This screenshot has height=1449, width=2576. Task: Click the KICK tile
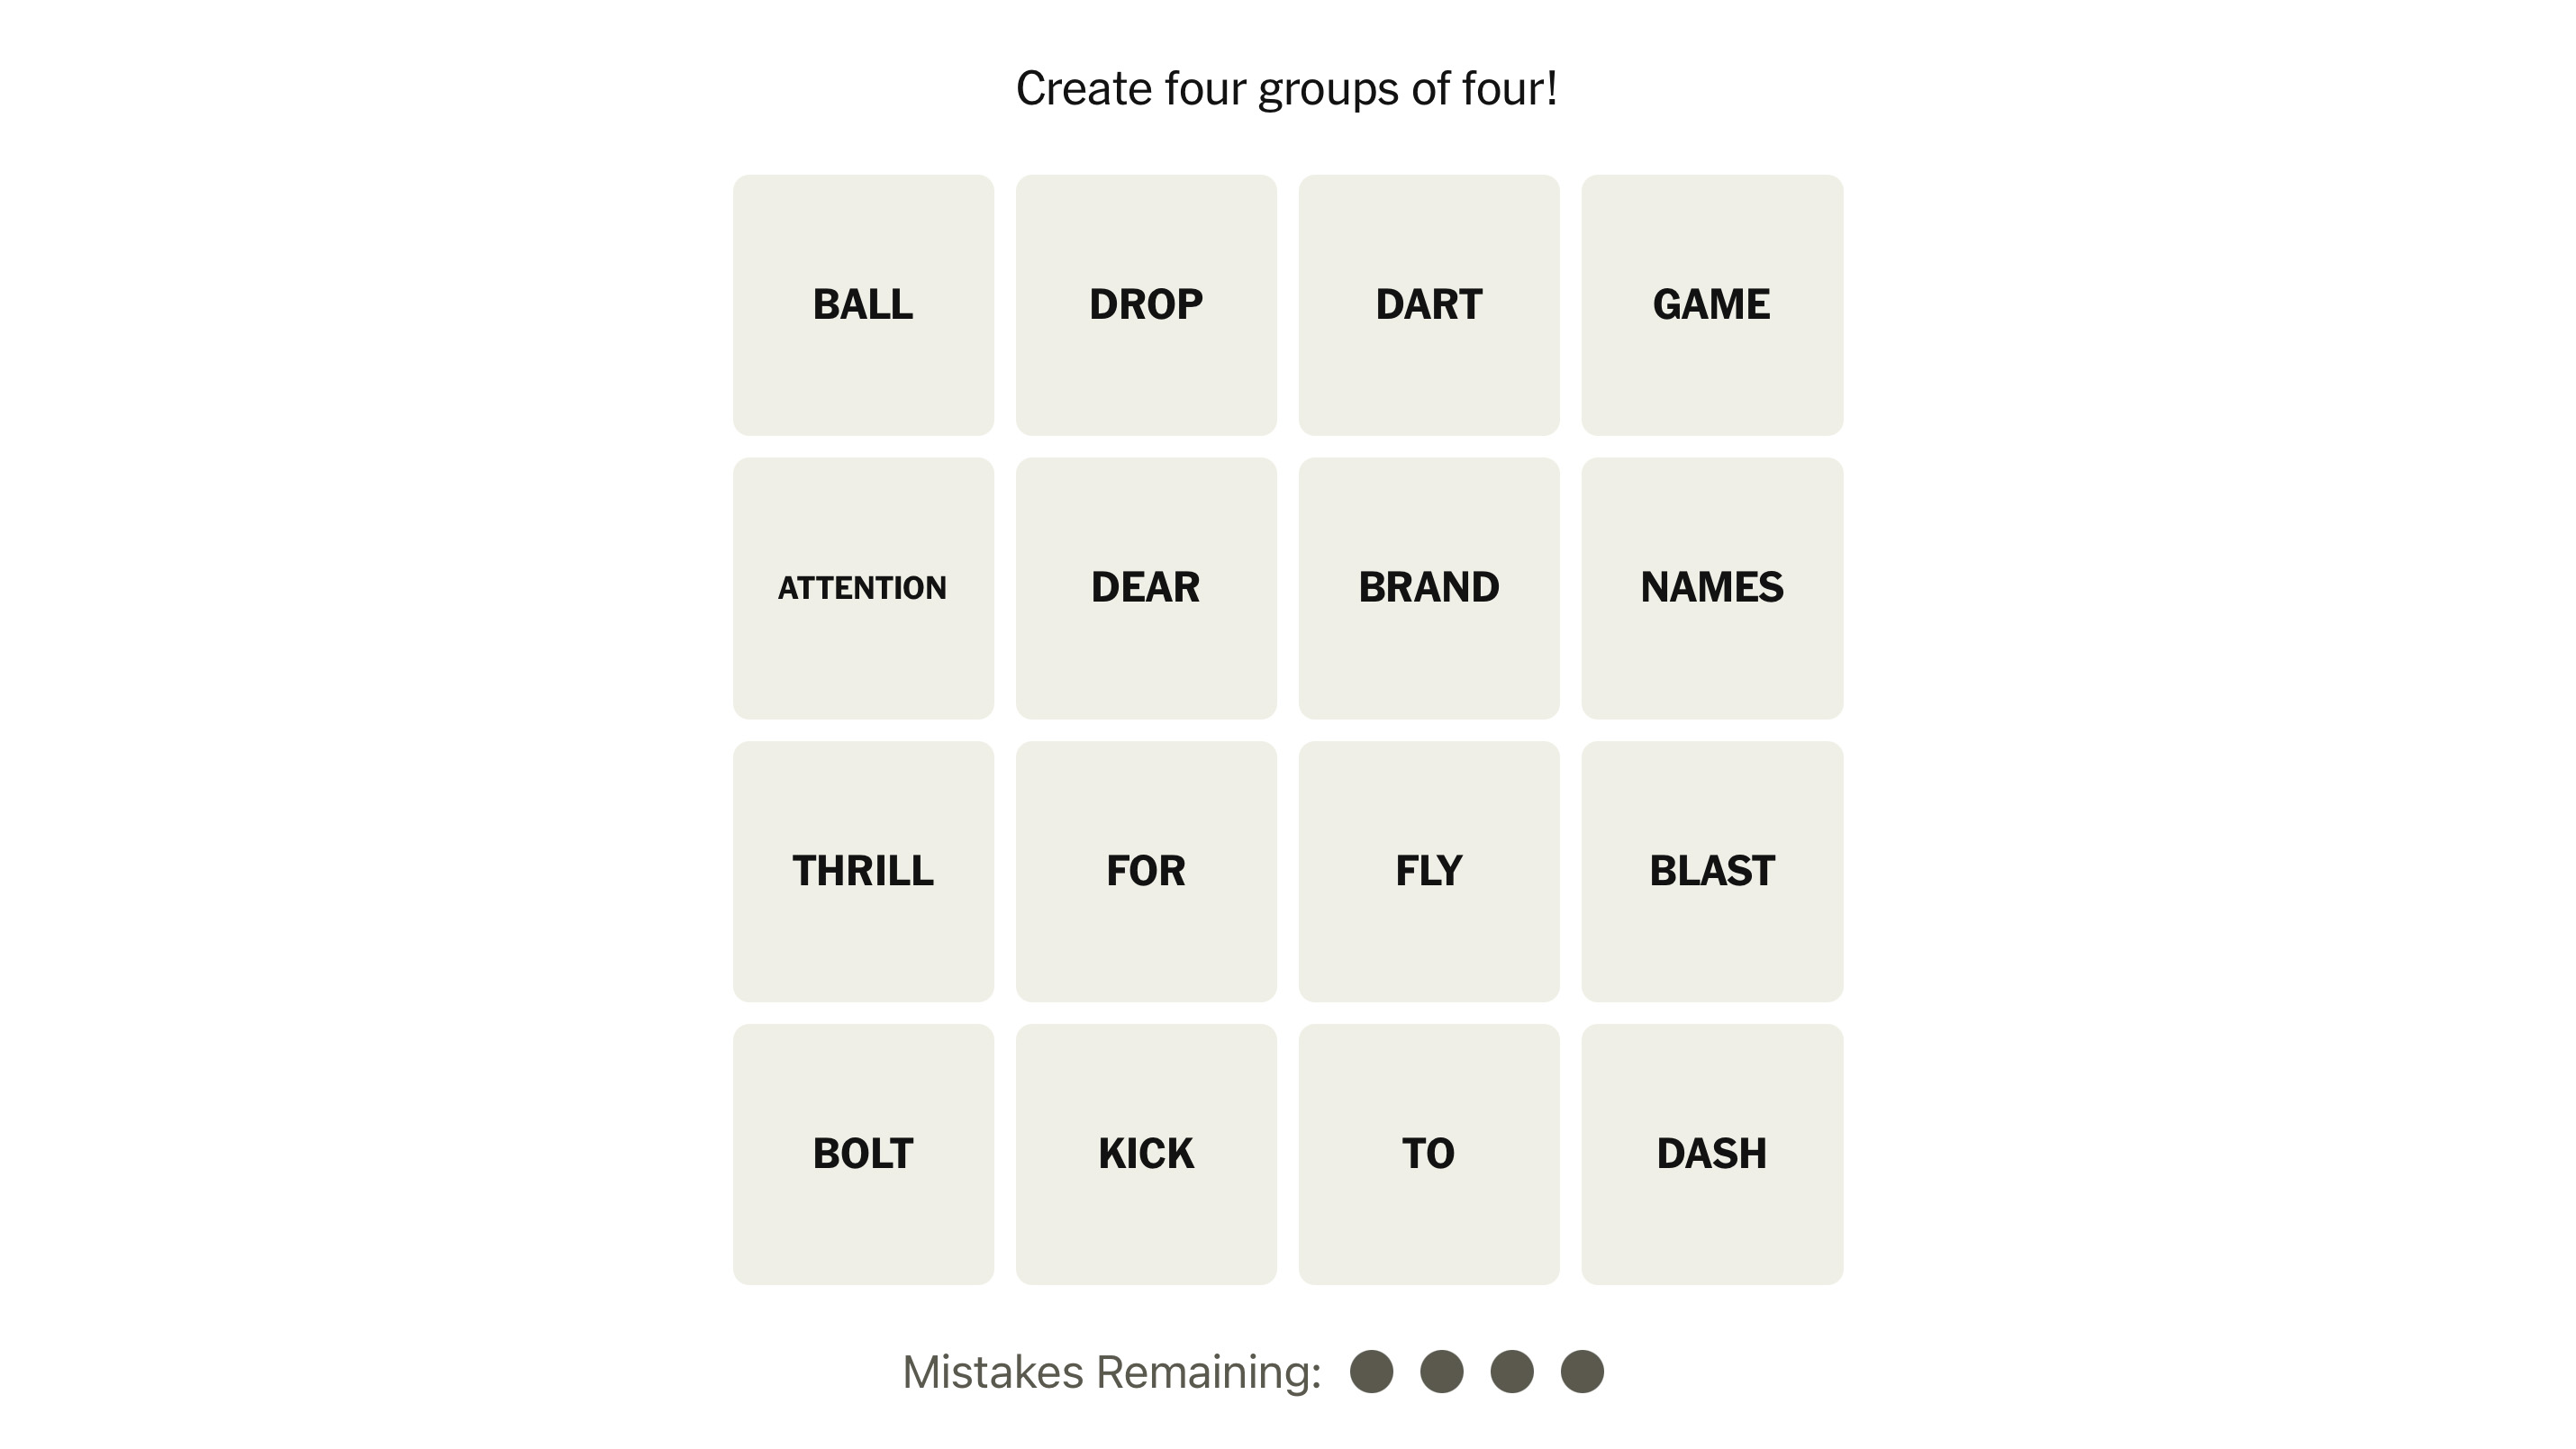tap(1146, 1154)
